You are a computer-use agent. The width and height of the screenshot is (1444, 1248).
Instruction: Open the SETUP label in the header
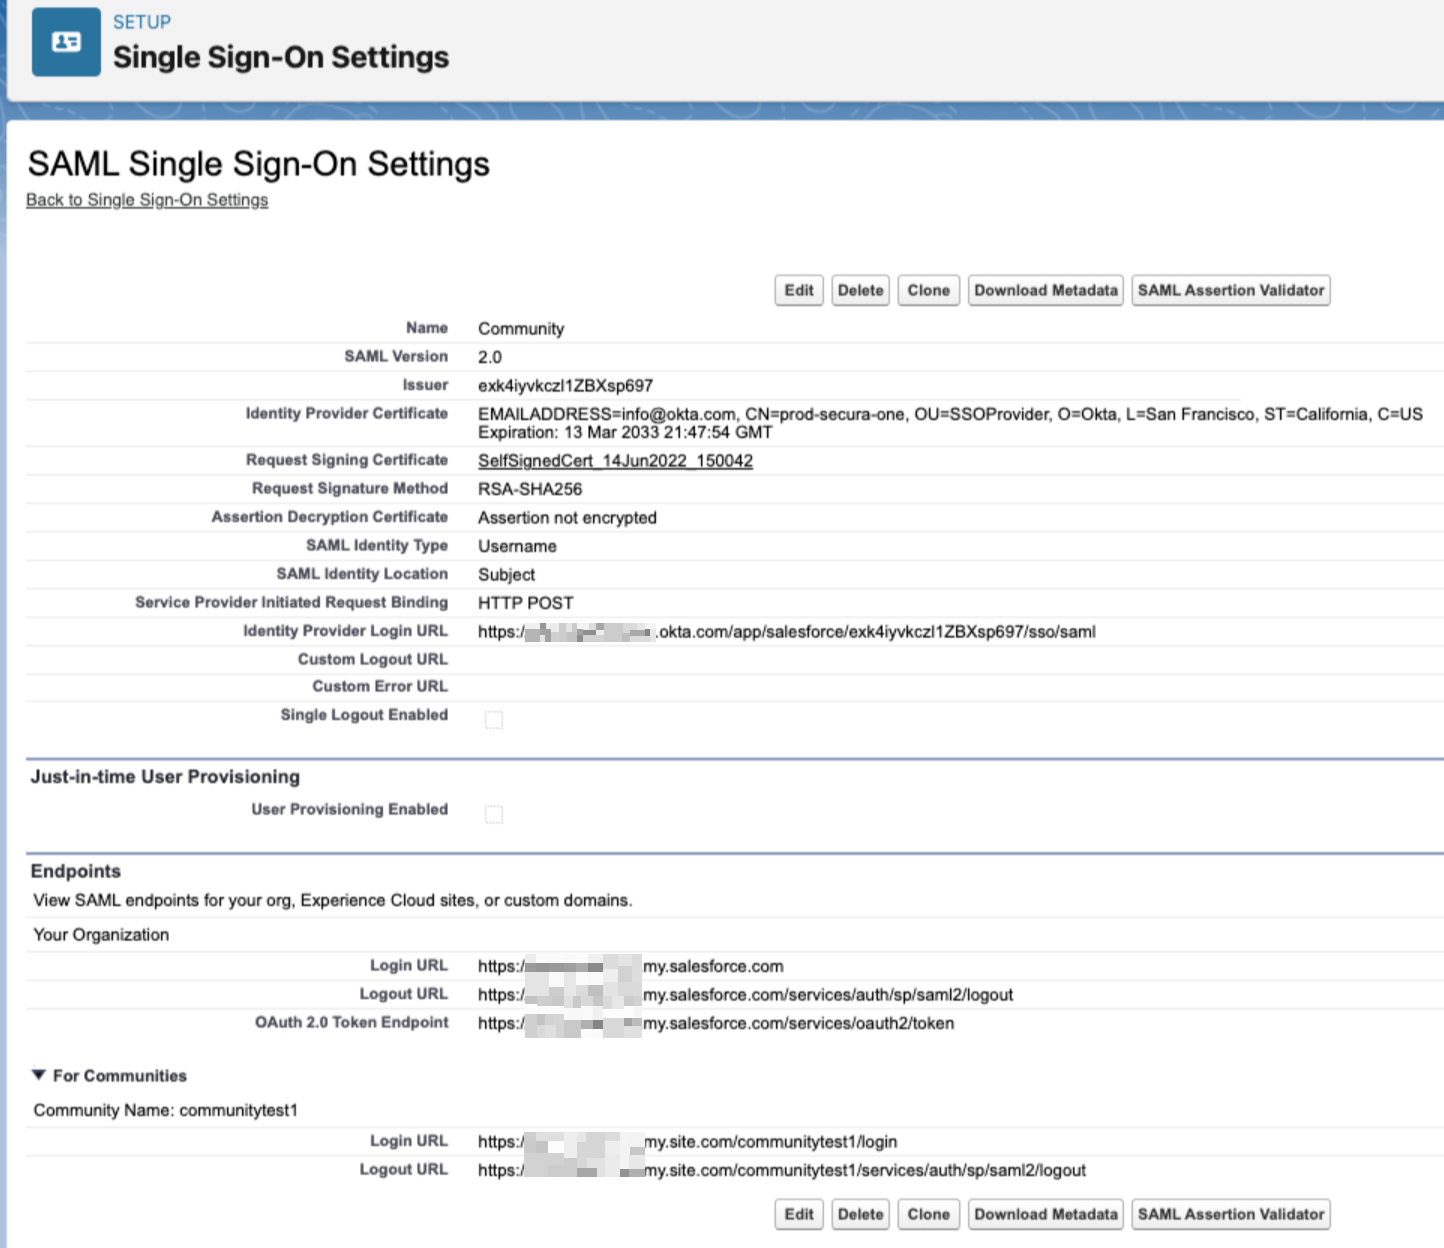coord(141,21)
